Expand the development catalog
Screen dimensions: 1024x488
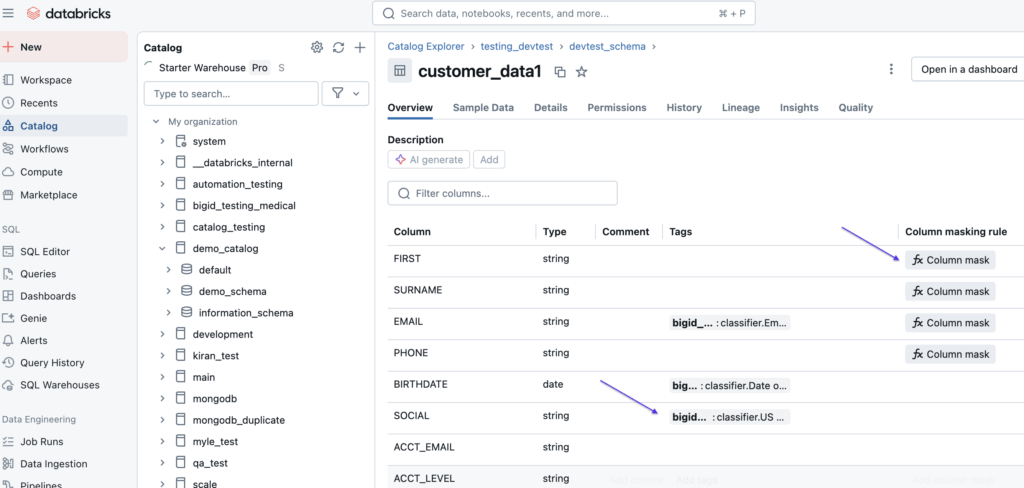point(163,334)
